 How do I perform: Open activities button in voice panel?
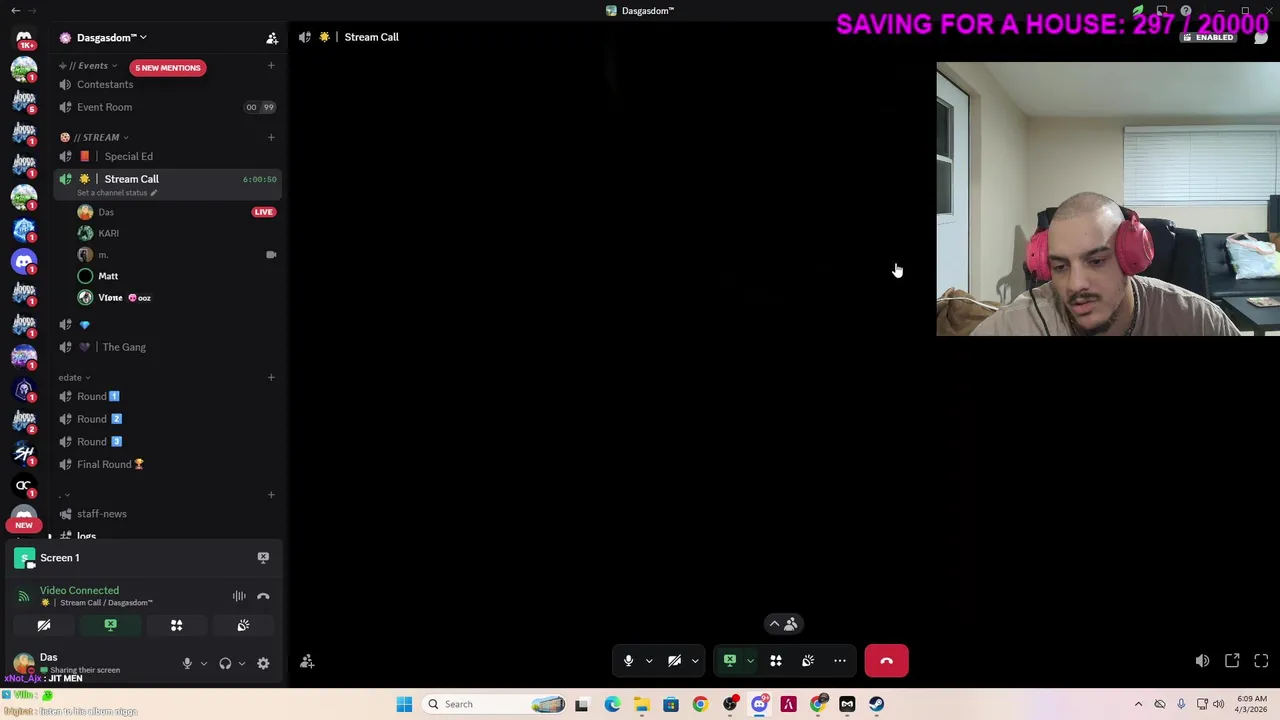pos(176,626)
